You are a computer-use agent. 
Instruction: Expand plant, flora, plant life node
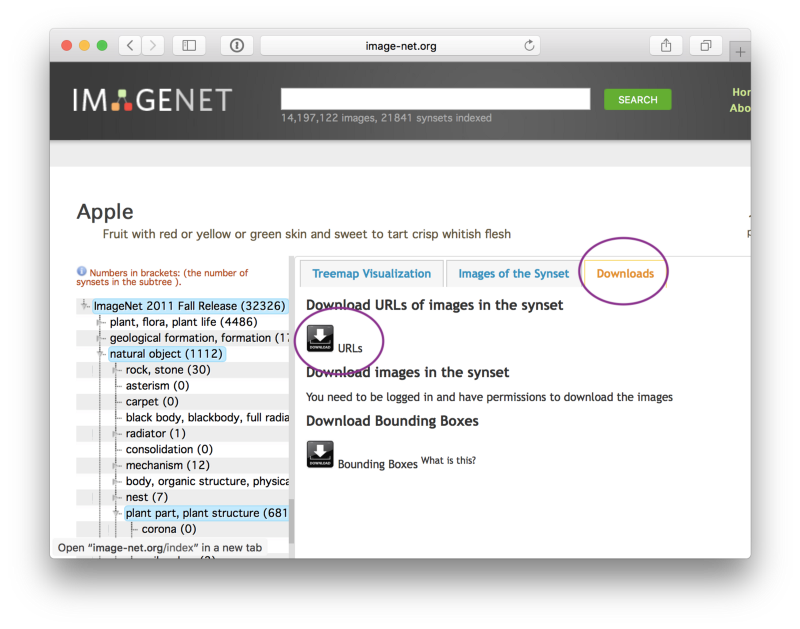[x=101, y=322]
